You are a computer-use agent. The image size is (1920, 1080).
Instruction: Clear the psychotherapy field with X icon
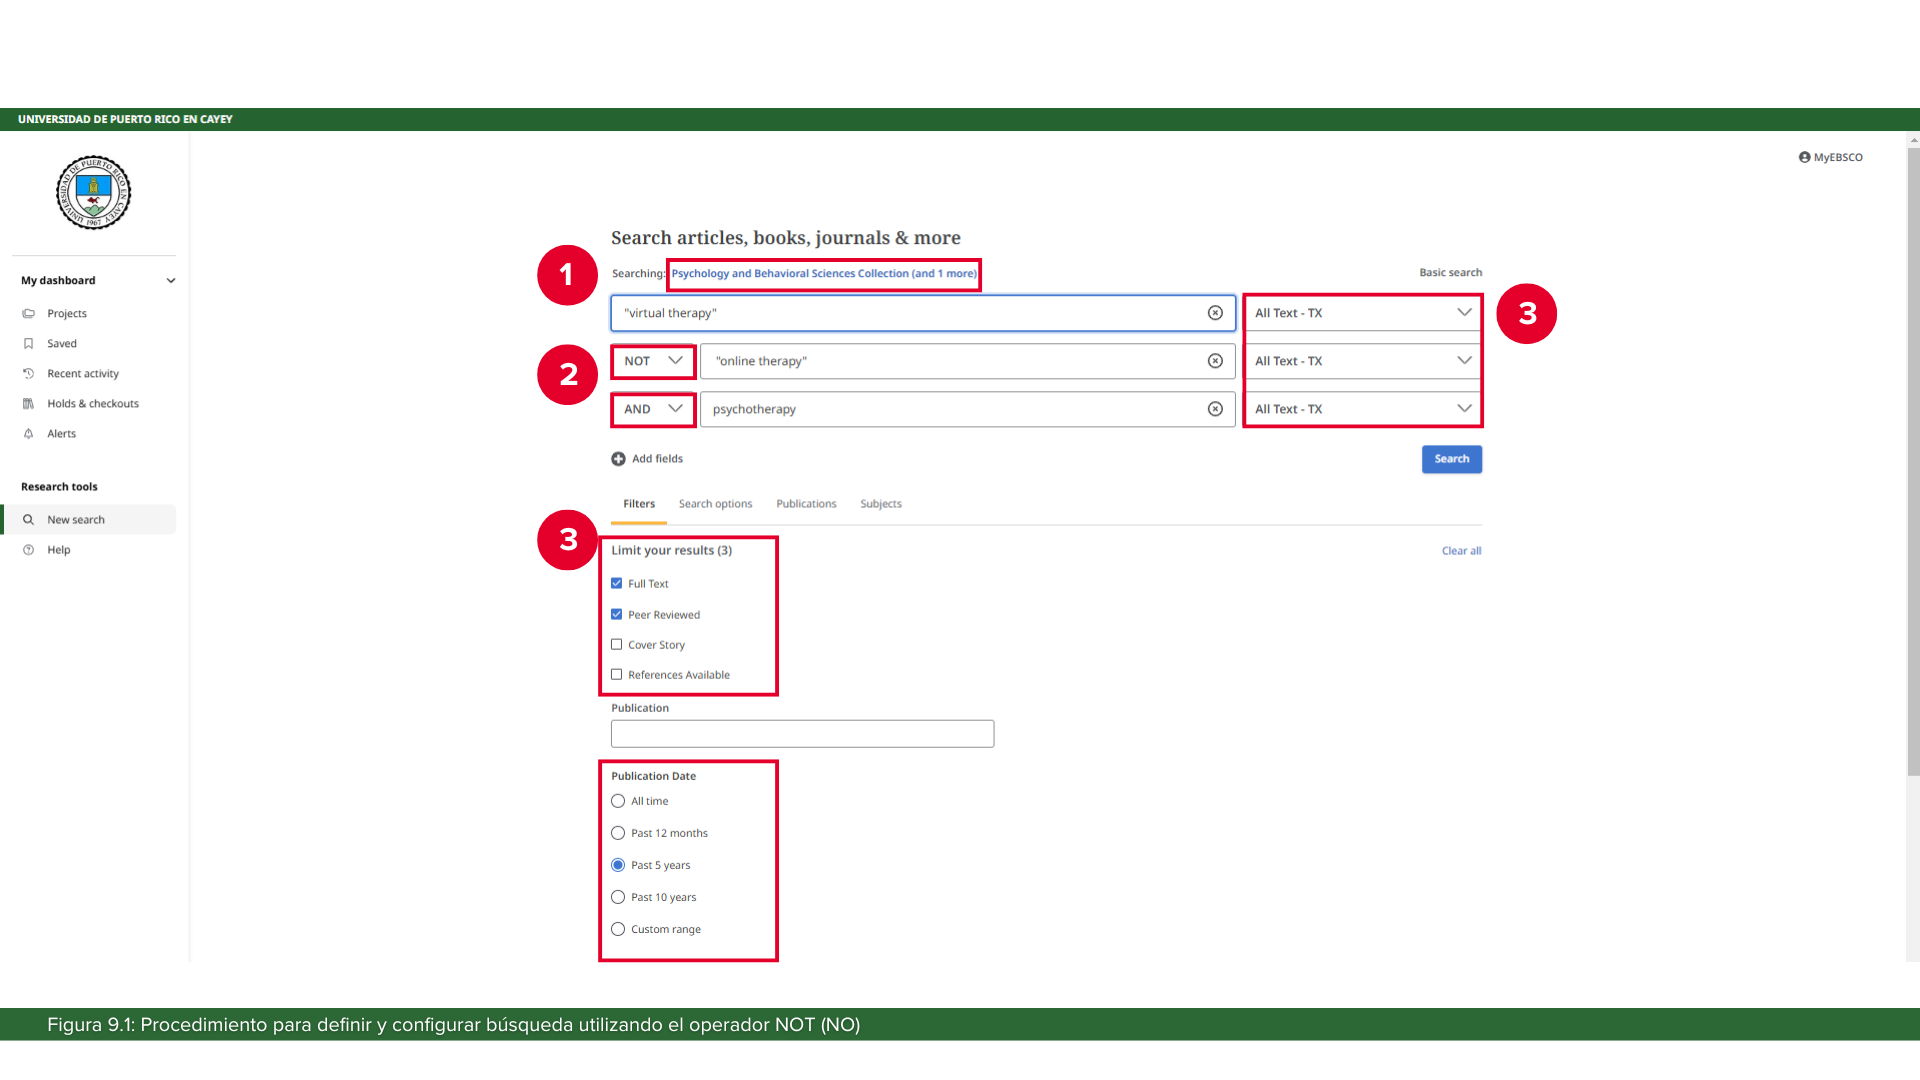coord(1215,409)
